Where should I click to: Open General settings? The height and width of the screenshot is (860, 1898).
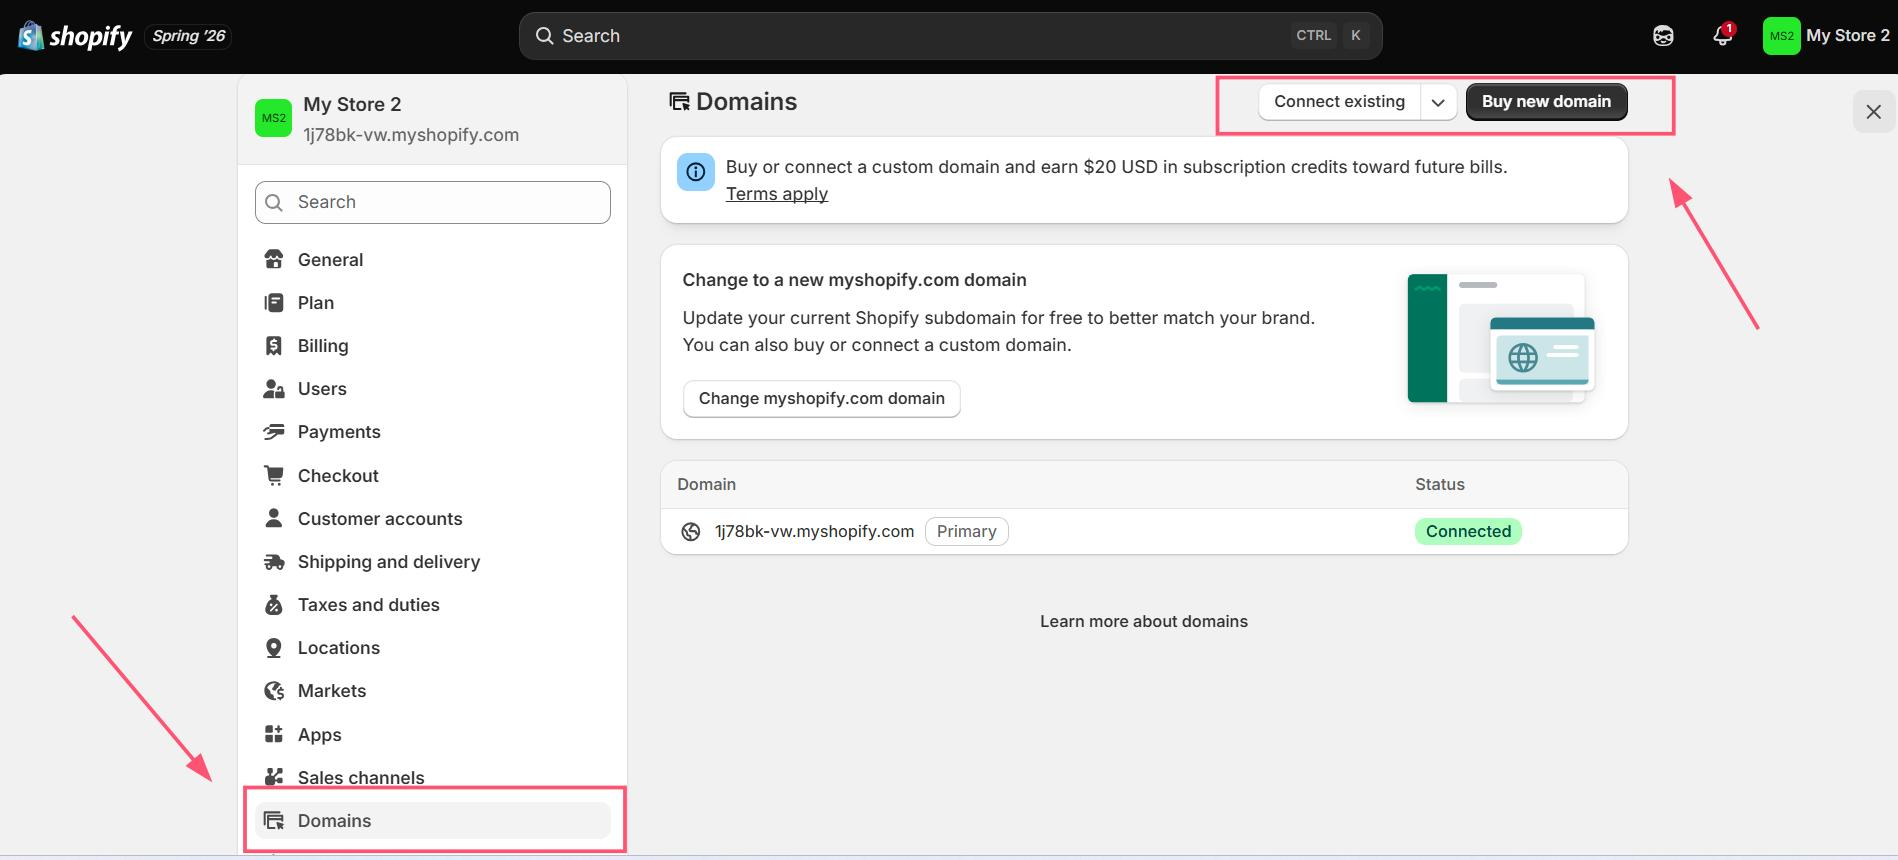tap(433, 260)
